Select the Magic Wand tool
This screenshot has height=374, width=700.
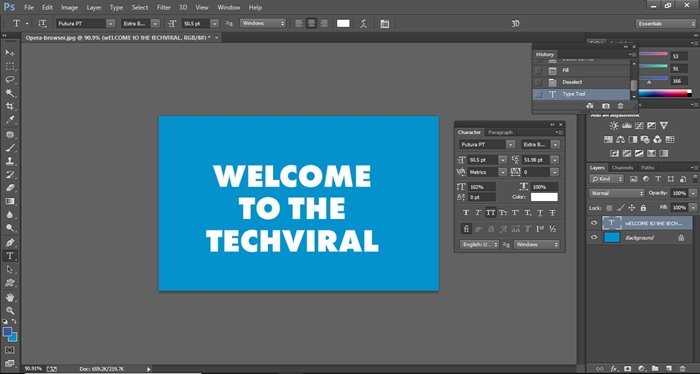point(10,93)
